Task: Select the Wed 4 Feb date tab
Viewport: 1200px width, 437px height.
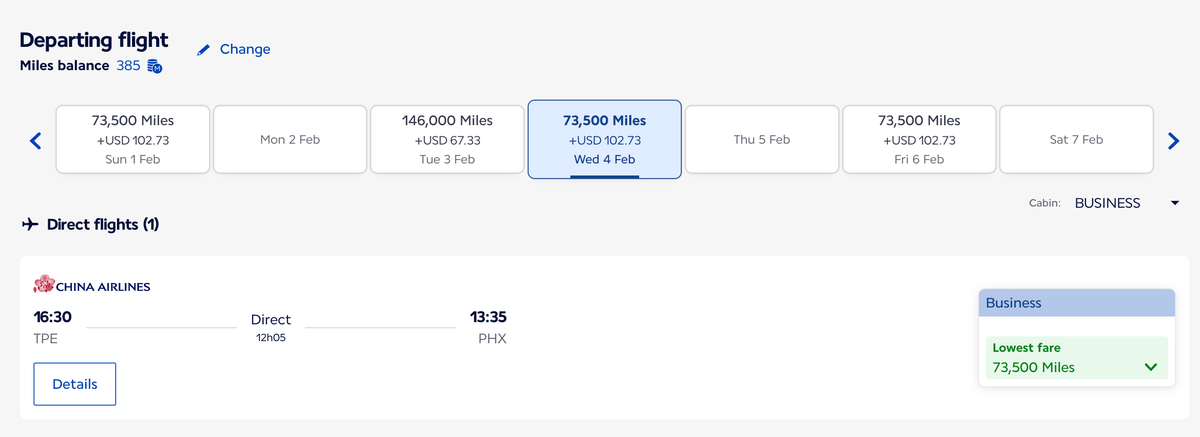Action: [604, 140]
